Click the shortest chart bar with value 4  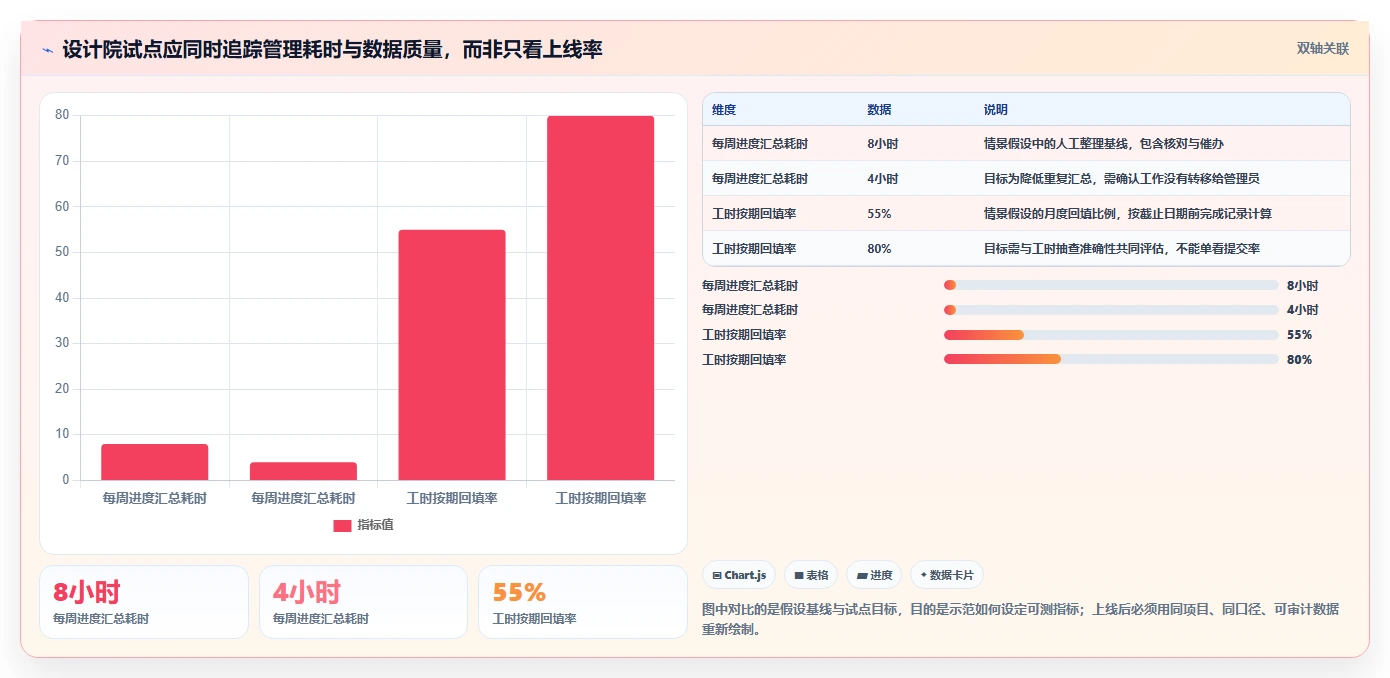[x=303, y=471]
